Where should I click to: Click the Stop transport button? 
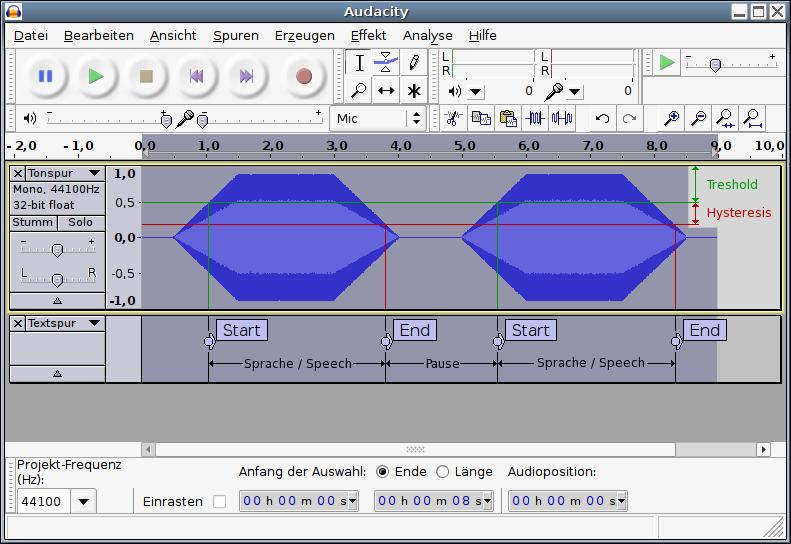tap(146, 76)
